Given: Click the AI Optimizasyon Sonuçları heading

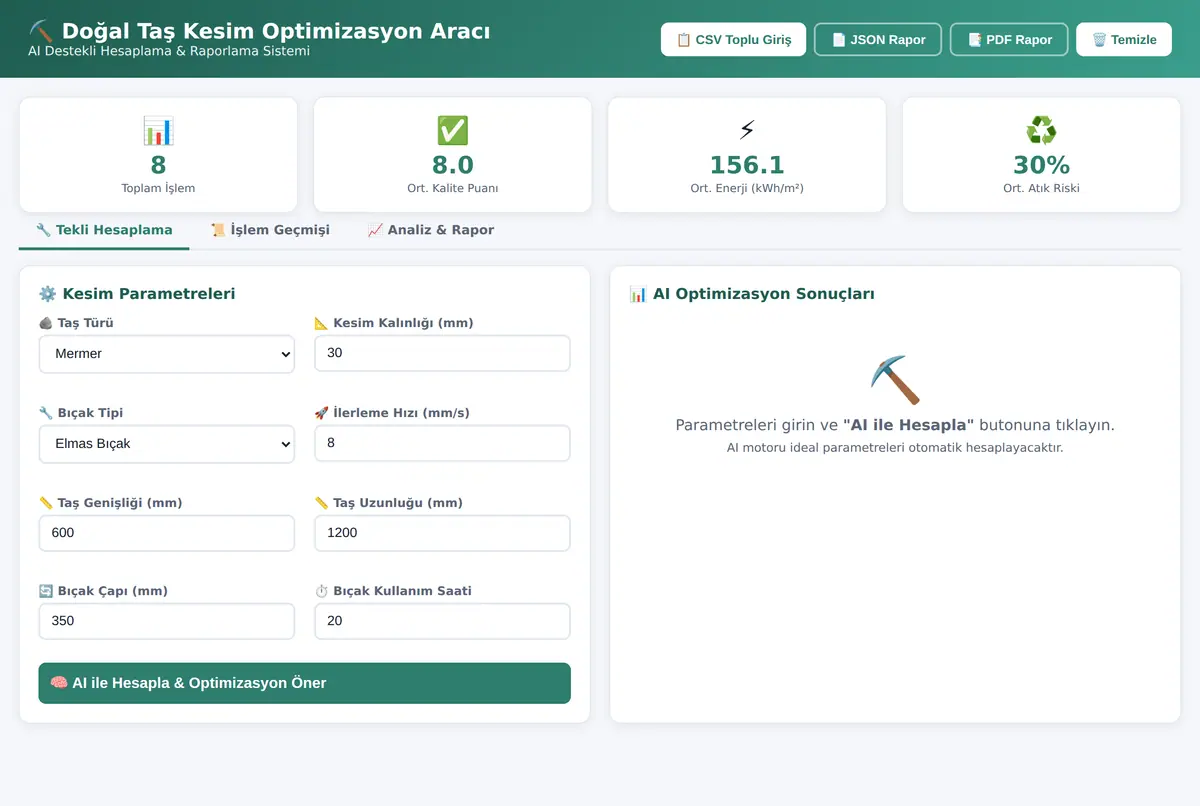Looking at the screenshot, I should tap(764, 294).
